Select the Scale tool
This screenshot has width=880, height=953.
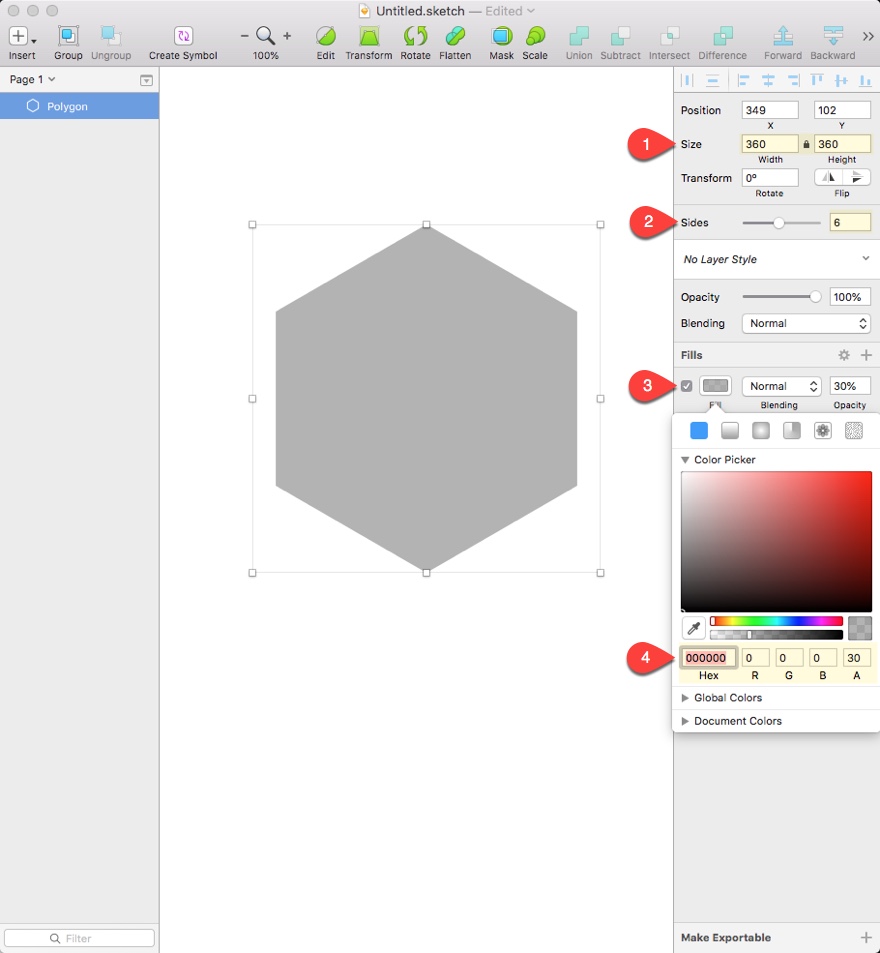(x=535, y=37)
